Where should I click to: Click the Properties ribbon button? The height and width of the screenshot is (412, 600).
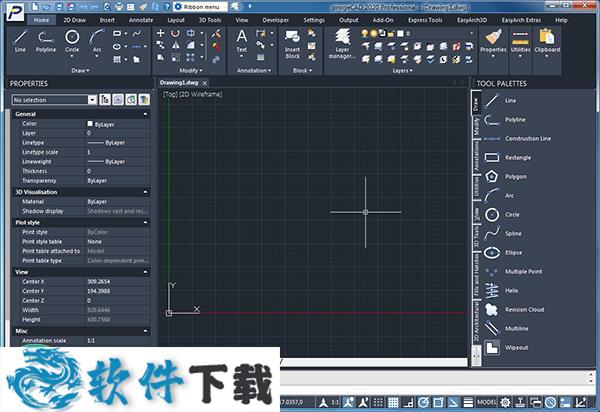(x=493, y=43)
